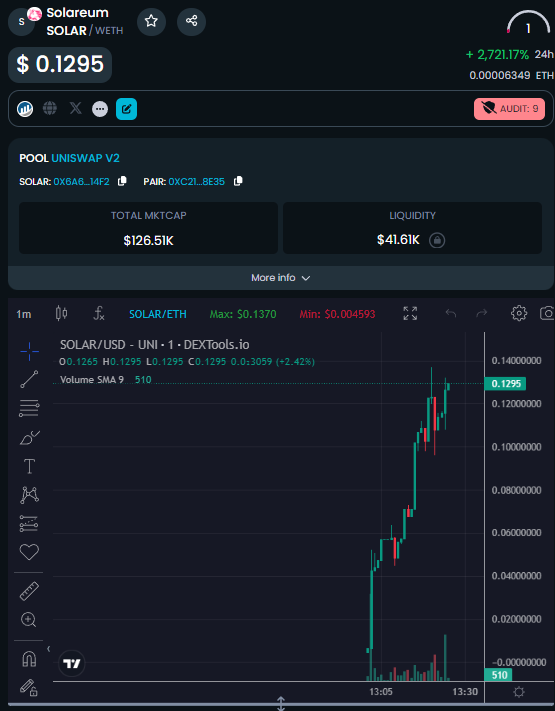The image size is (555, 711).
Task: Show more social links ellipsis icon
Action: click(100, 109)
